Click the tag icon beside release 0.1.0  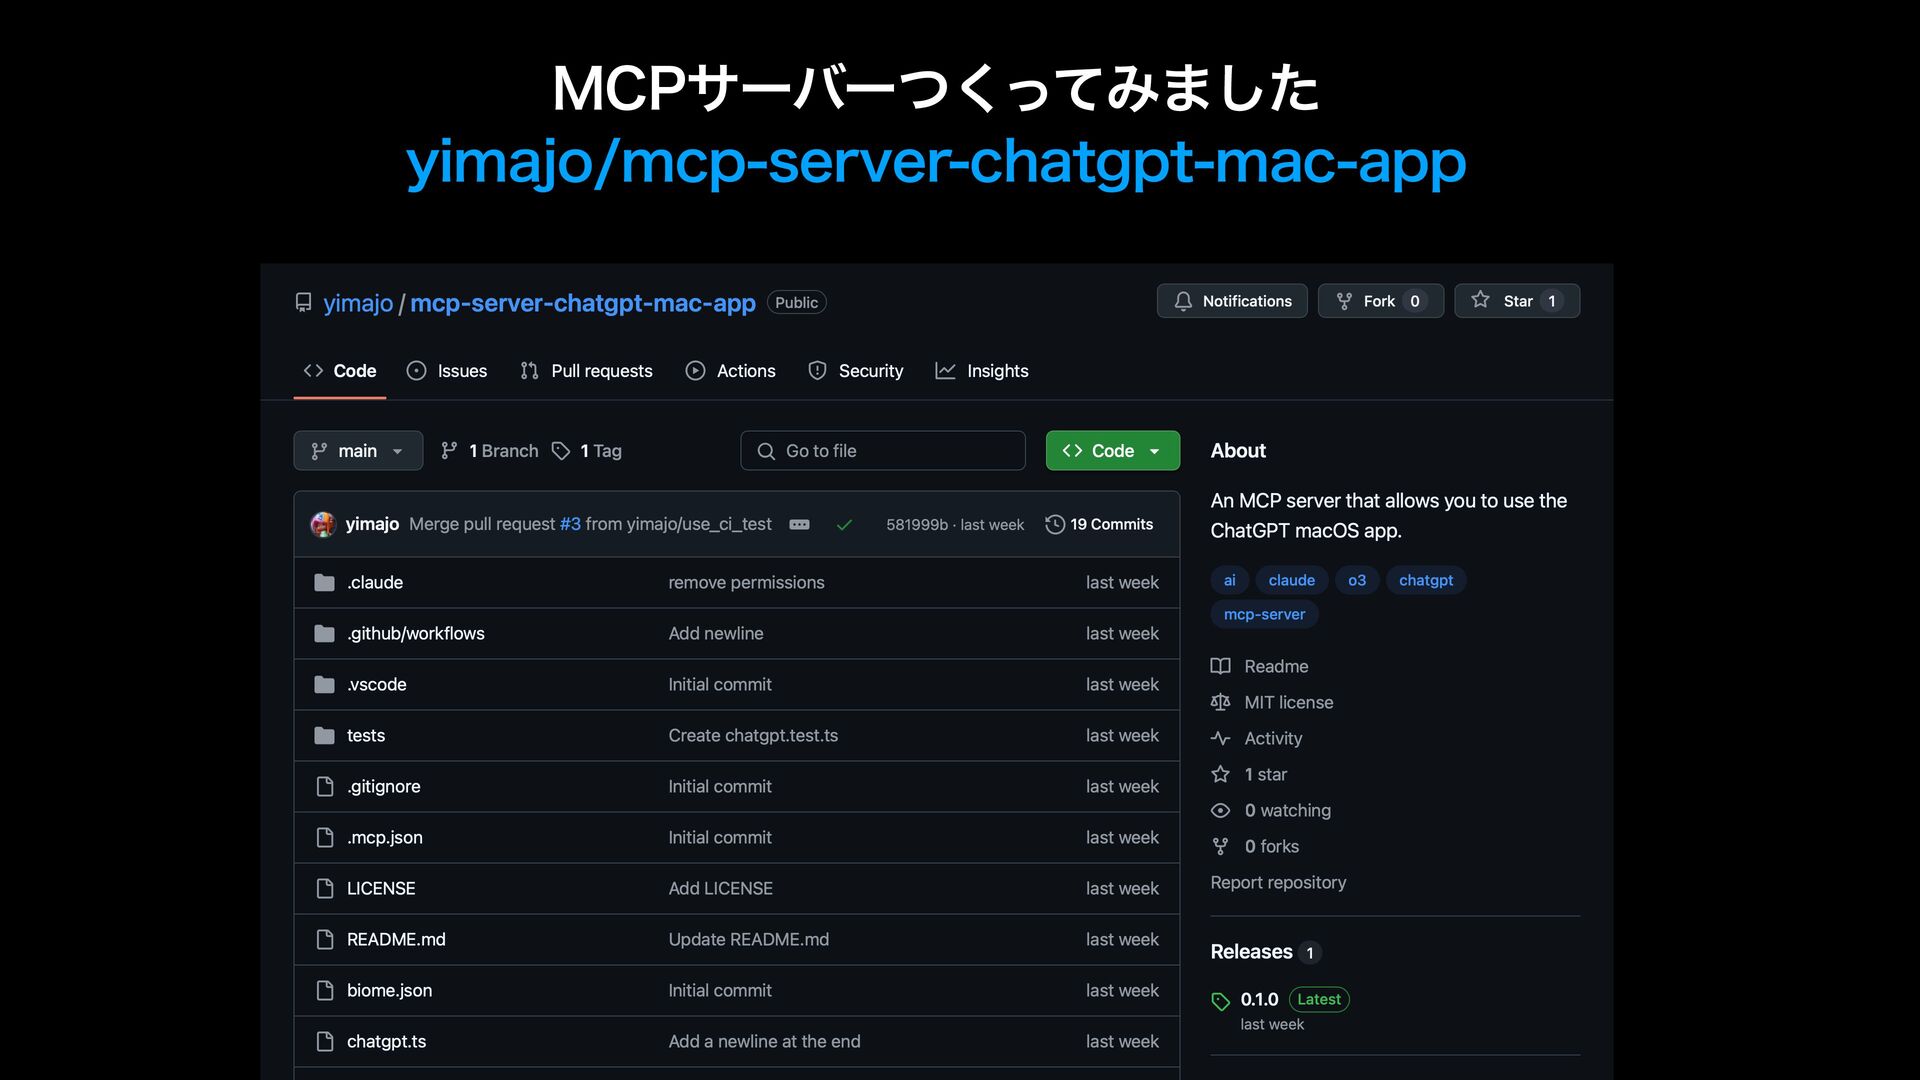click(x=1220, y=1001)
